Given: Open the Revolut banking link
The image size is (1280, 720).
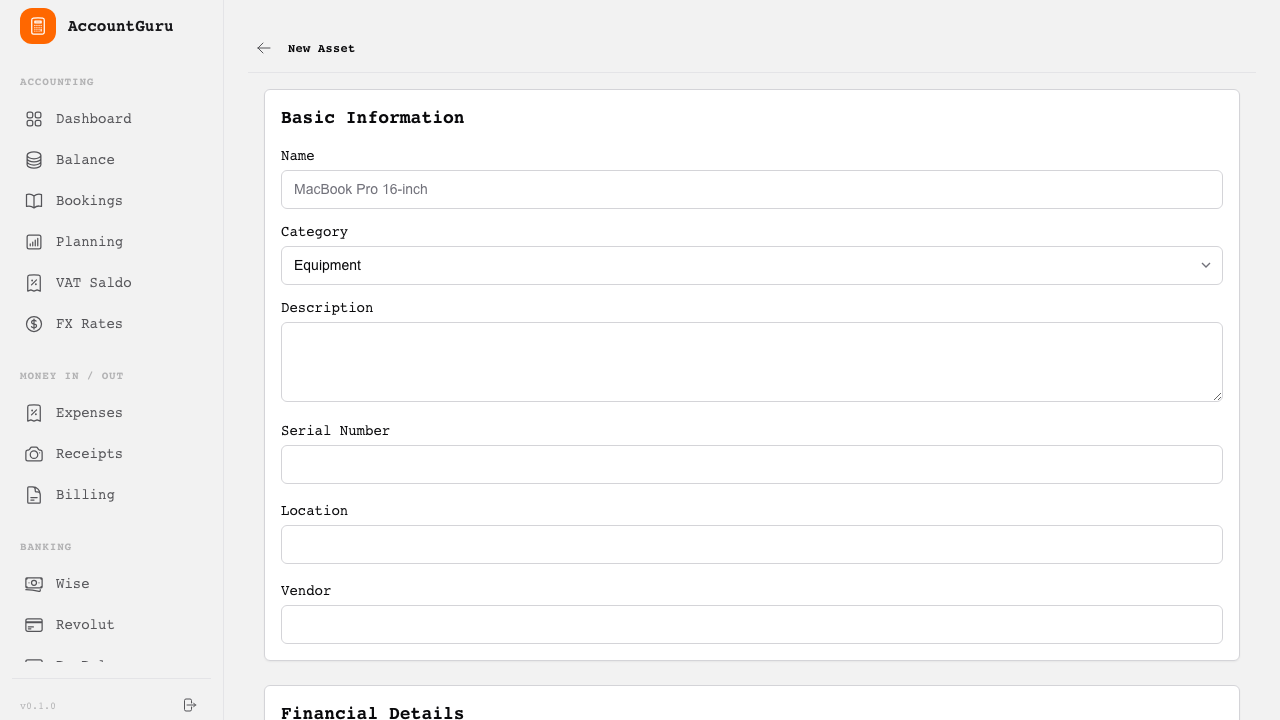Looking at the screenshot, I should (x=85, y=625).
